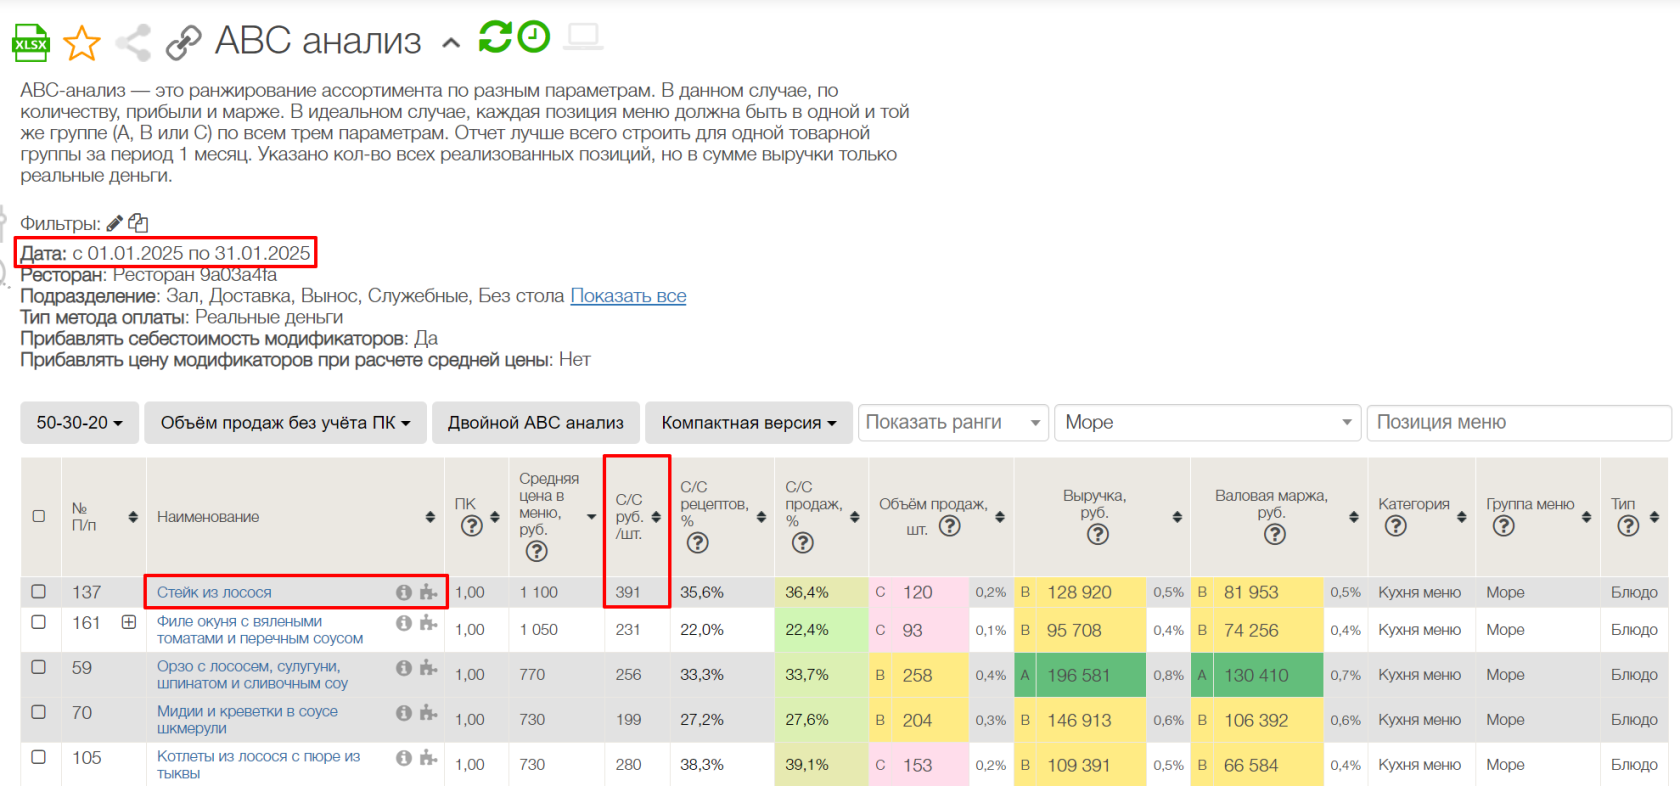Refresh the report with green arrows icon
The image size is (1680, 786).
(495, 37)
